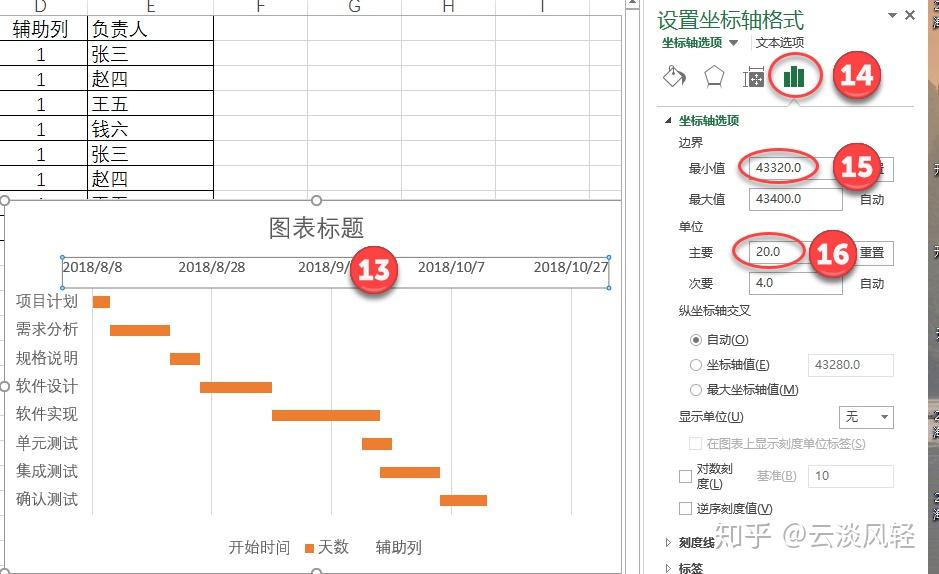Click the 项目计划 category label
Screen dimensions: 939x574
pyautogui.click(x=47, y=301)
